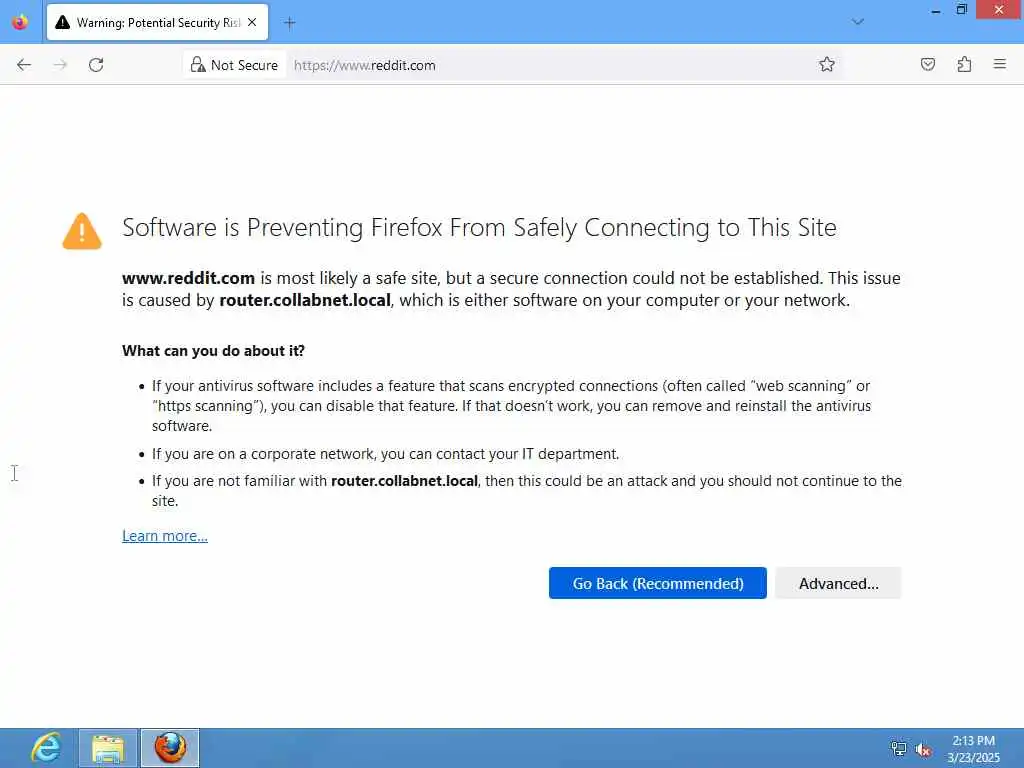The image size is (1024, 768).
Task: Expand the list all tabs chevron
Action: point(858,22)
